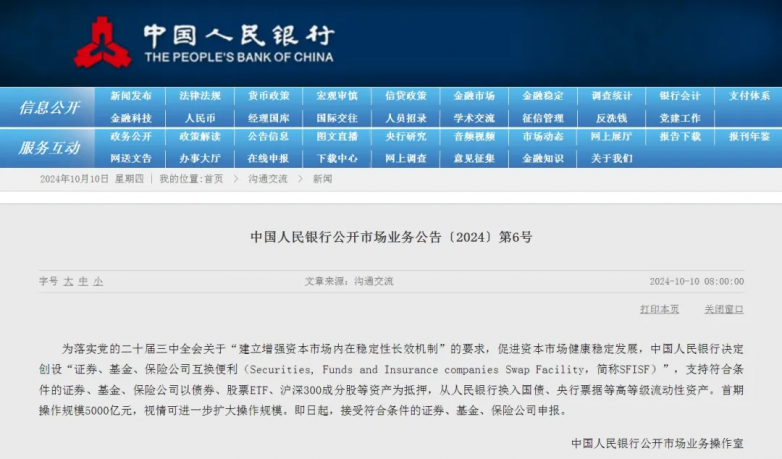Select 征信管理 navigation item
This screenshot has height=459, width=782.
(543, 118)
